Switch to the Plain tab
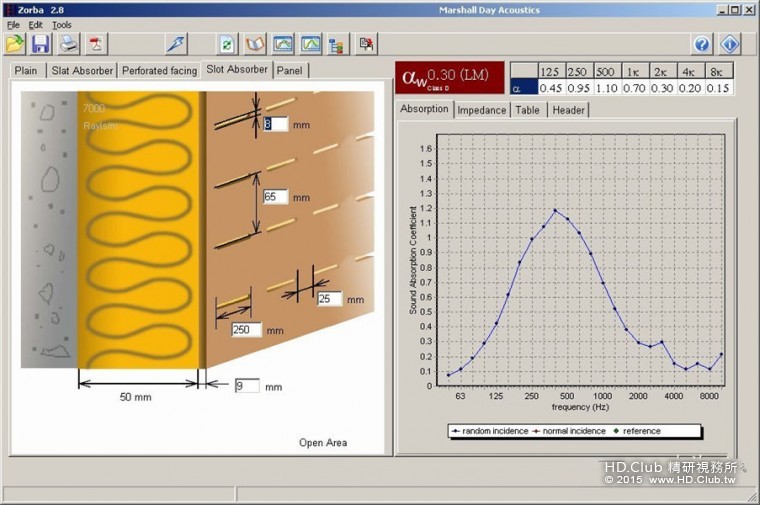The height and width of the screenshot is (505, 760). pos(26,71)
